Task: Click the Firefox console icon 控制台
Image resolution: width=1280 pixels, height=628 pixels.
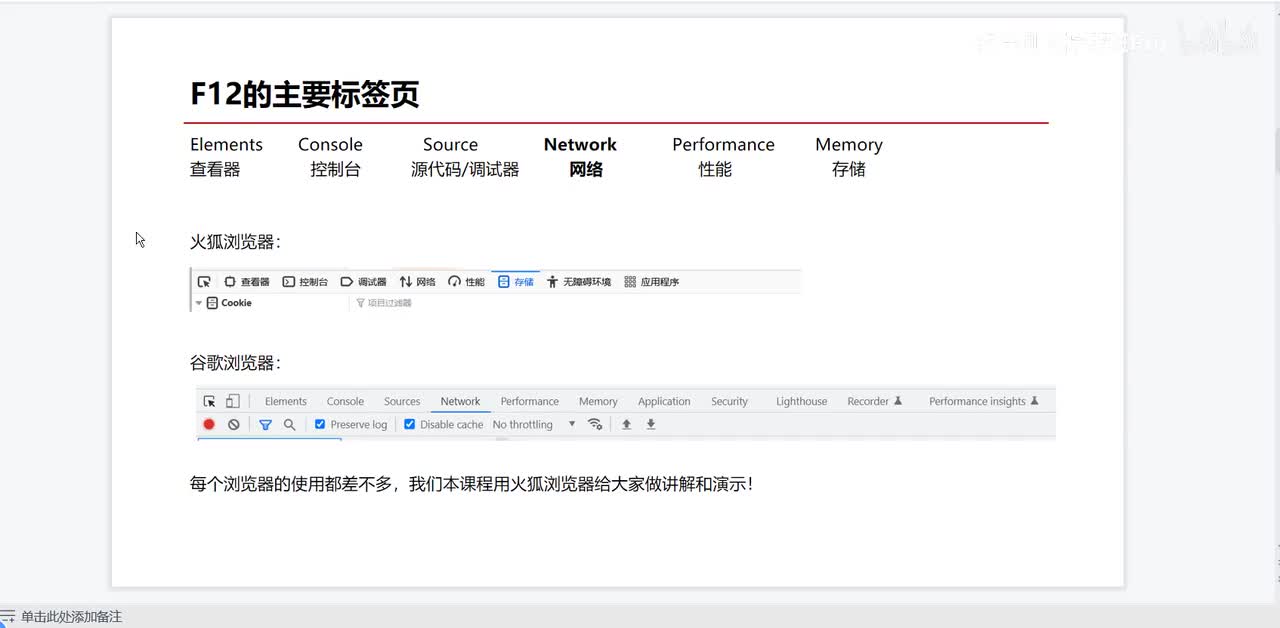Action: point(288,282)
